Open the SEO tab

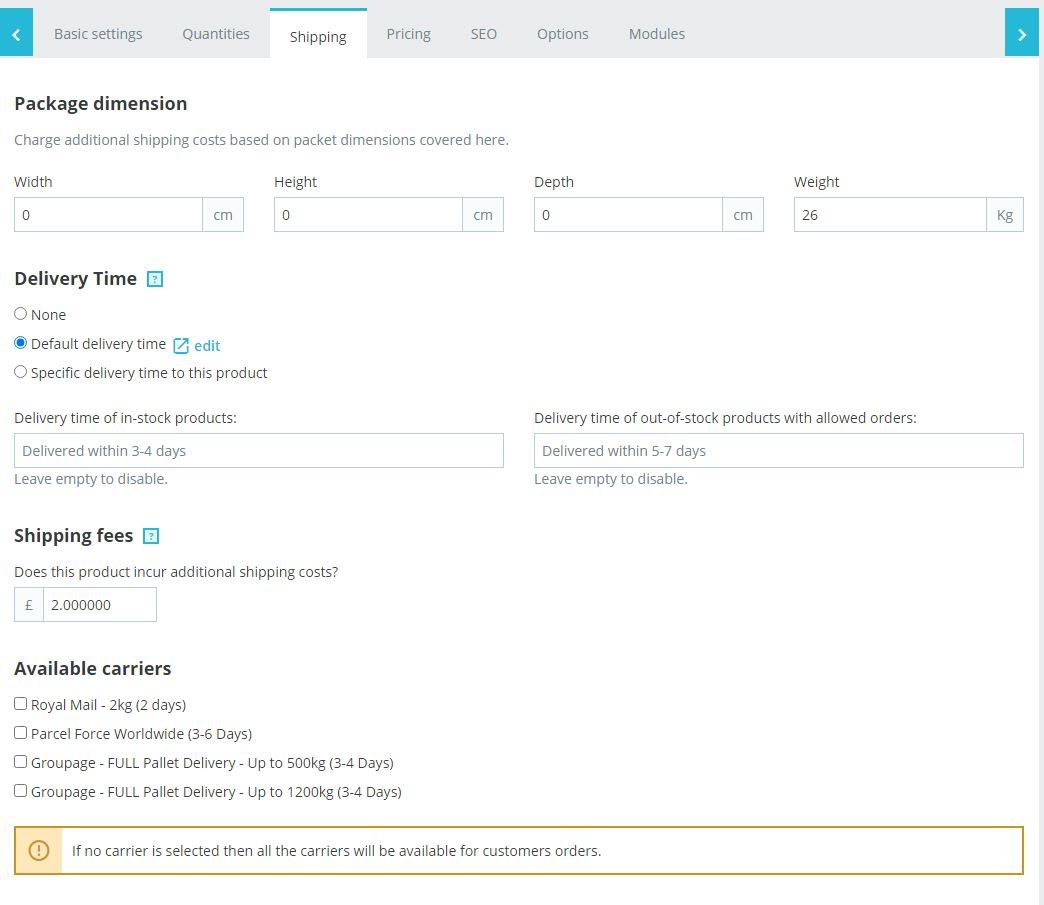tap(484, 34)
